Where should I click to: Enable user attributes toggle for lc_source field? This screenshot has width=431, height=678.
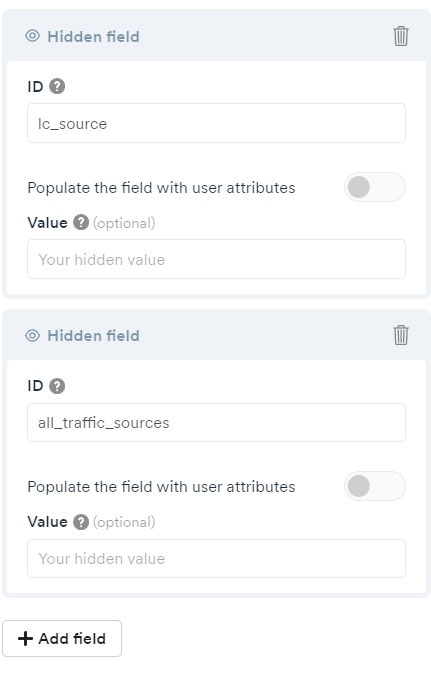click(375, 187)
